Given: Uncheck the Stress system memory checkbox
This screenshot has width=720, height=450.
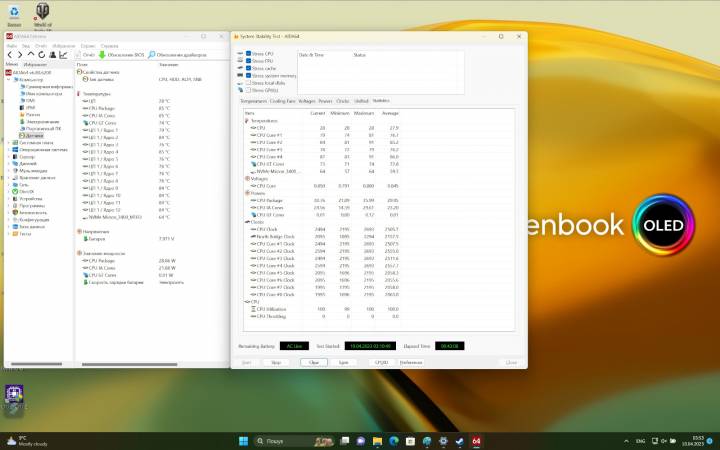Looking at the screenshot, I should 248,75.
